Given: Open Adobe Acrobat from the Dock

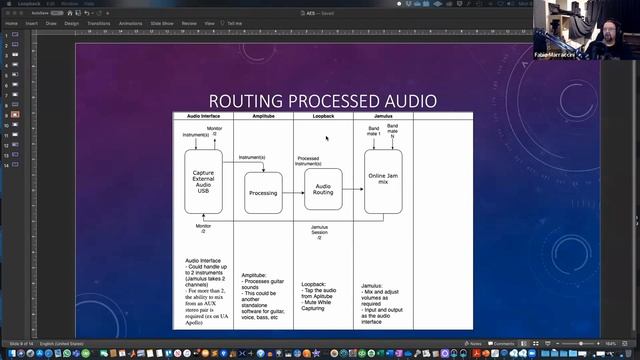Looking at the screenshot, I should tap(476, 353).
